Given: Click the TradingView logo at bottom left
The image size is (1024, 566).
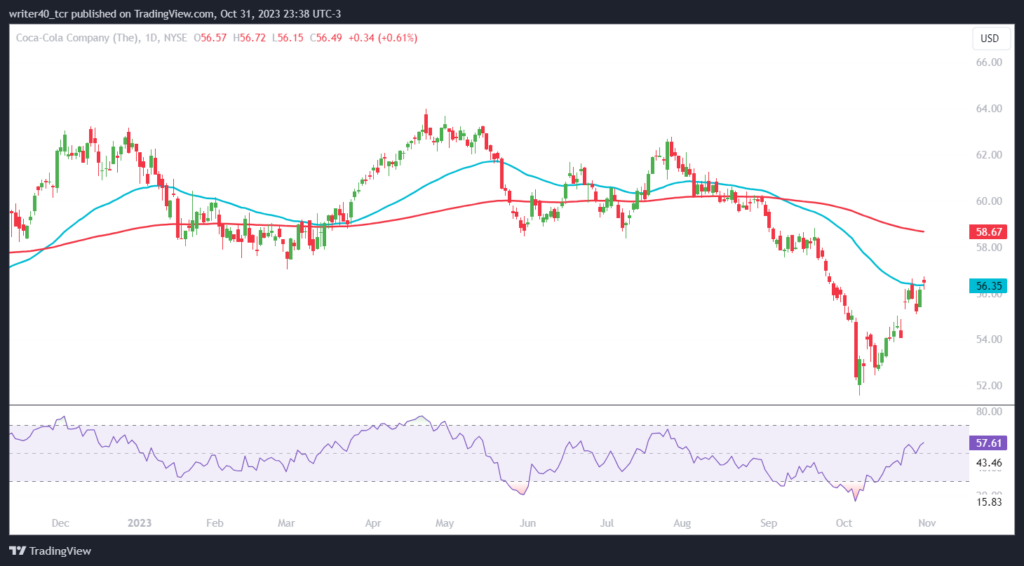Looking at the screenshot, I should [x=50, y=551].
